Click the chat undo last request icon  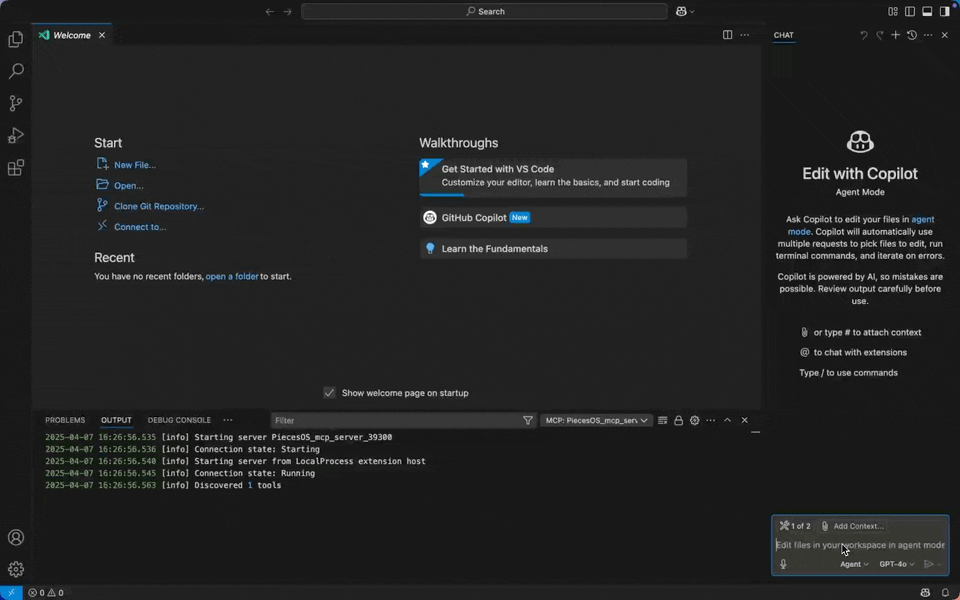pos(863,35)
